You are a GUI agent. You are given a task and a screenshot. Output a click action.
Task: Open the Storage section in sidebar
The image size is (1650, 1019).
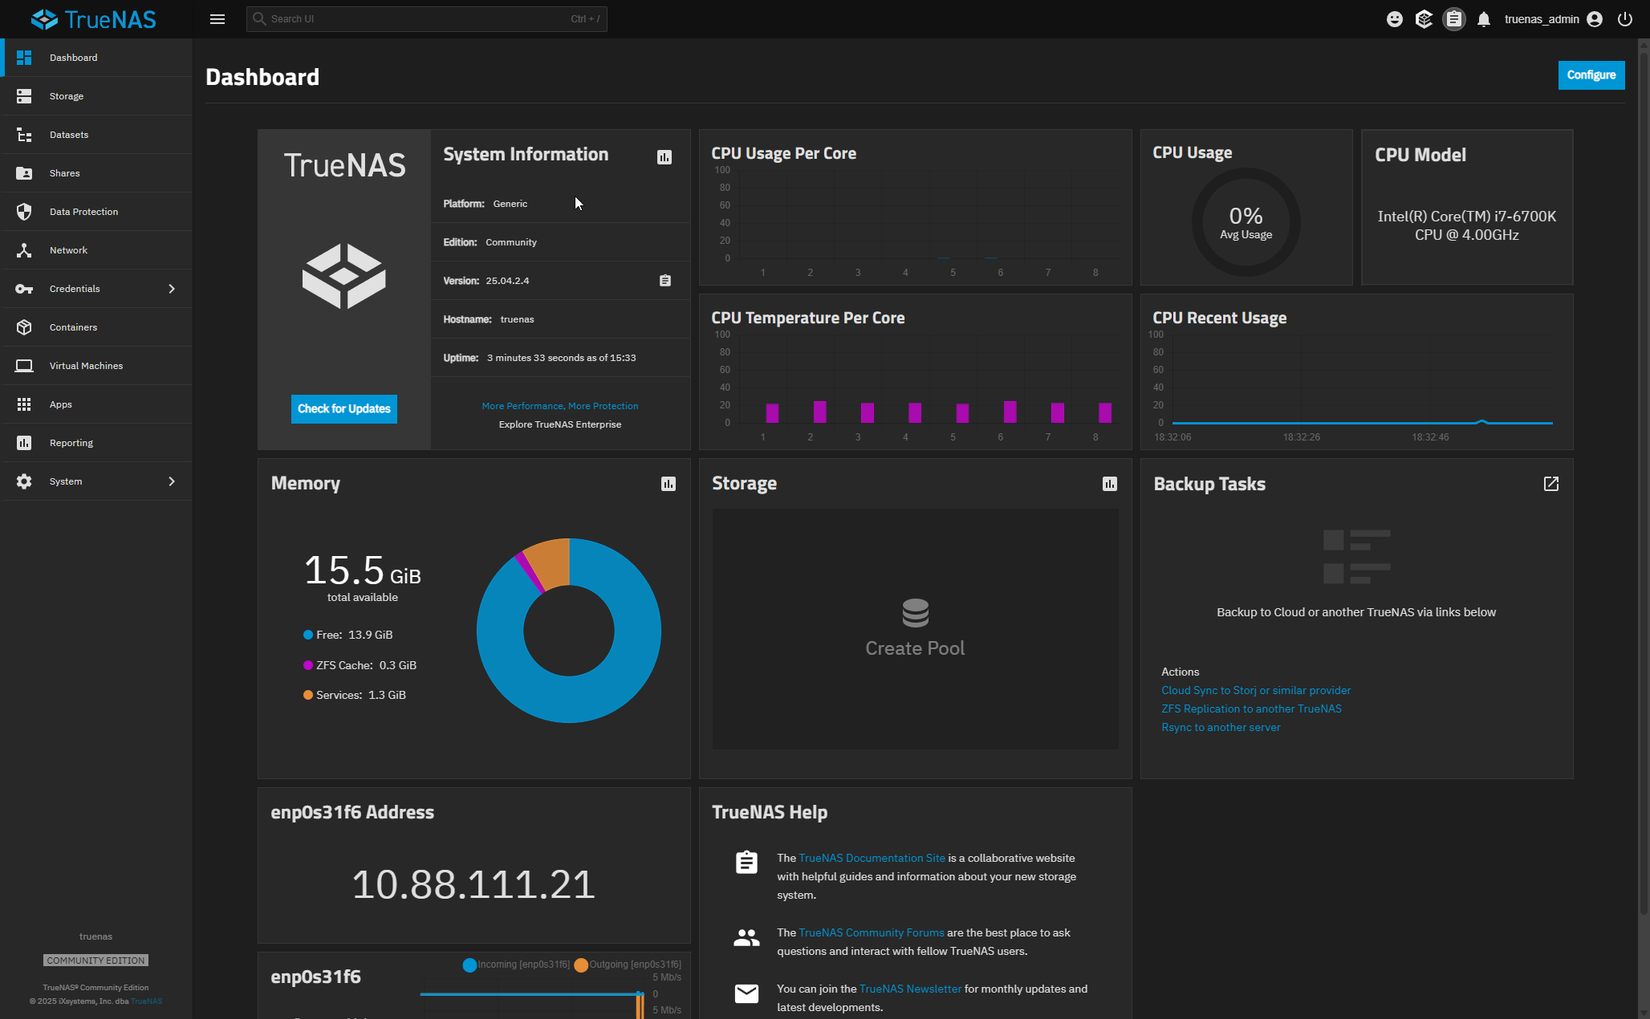pos(67,95)
